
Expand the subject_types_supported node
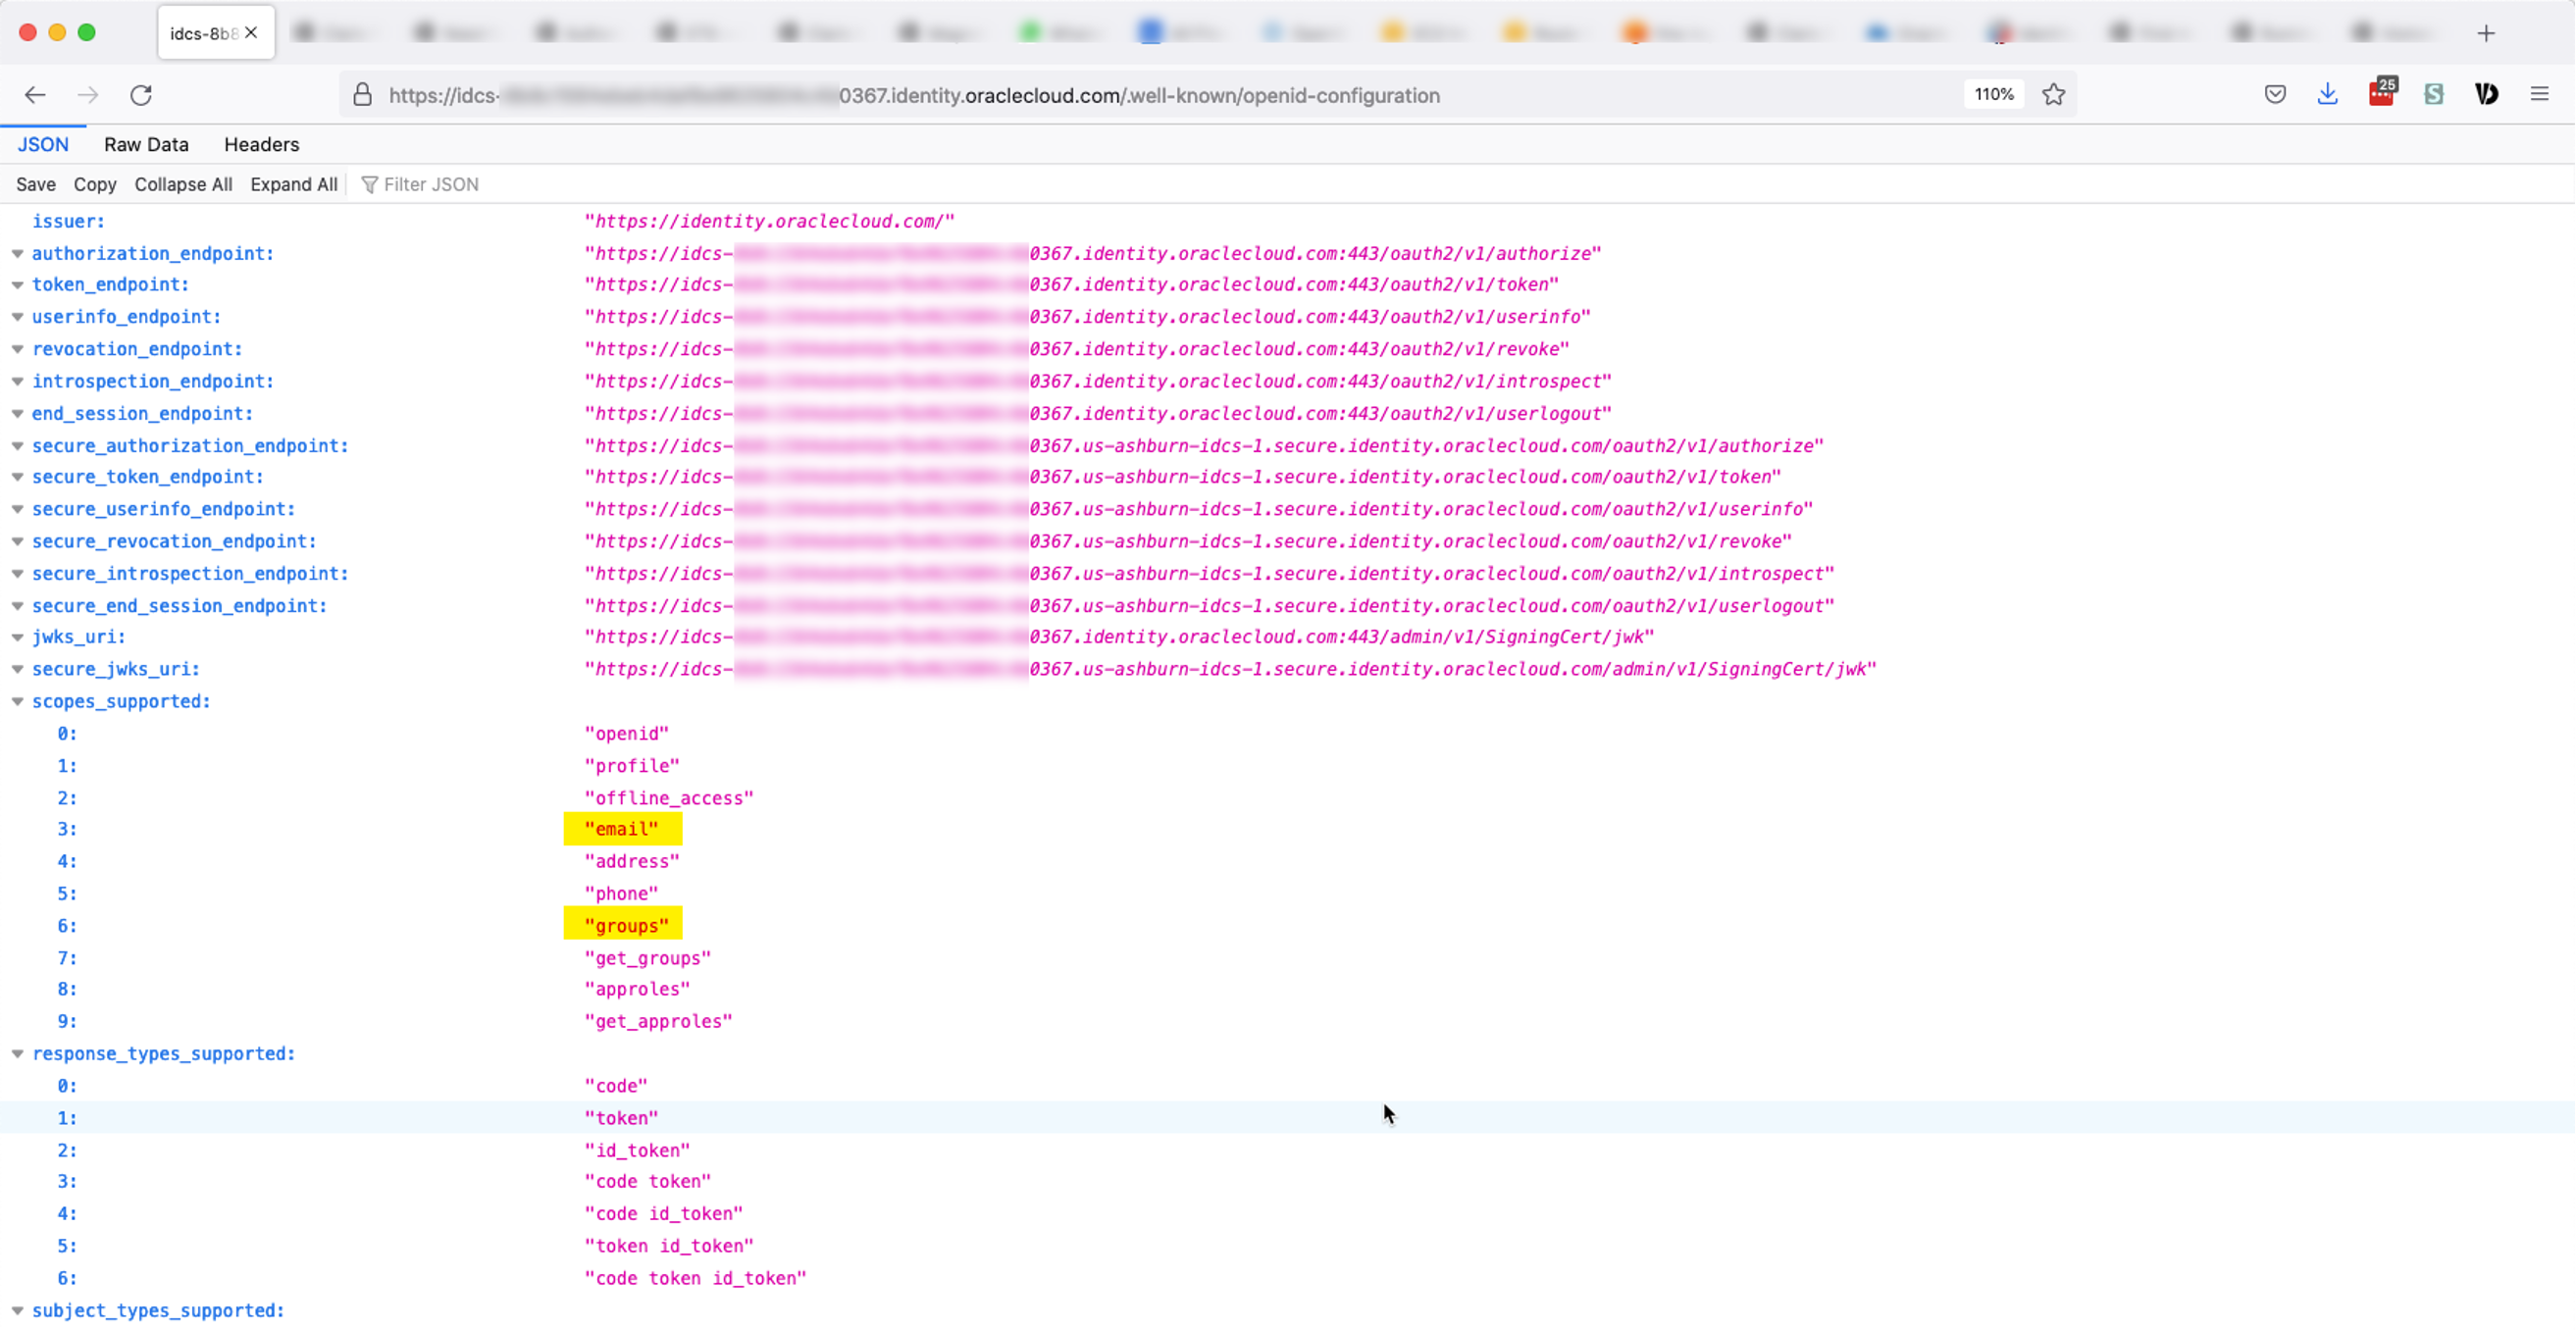click(x=18, y=1311)
